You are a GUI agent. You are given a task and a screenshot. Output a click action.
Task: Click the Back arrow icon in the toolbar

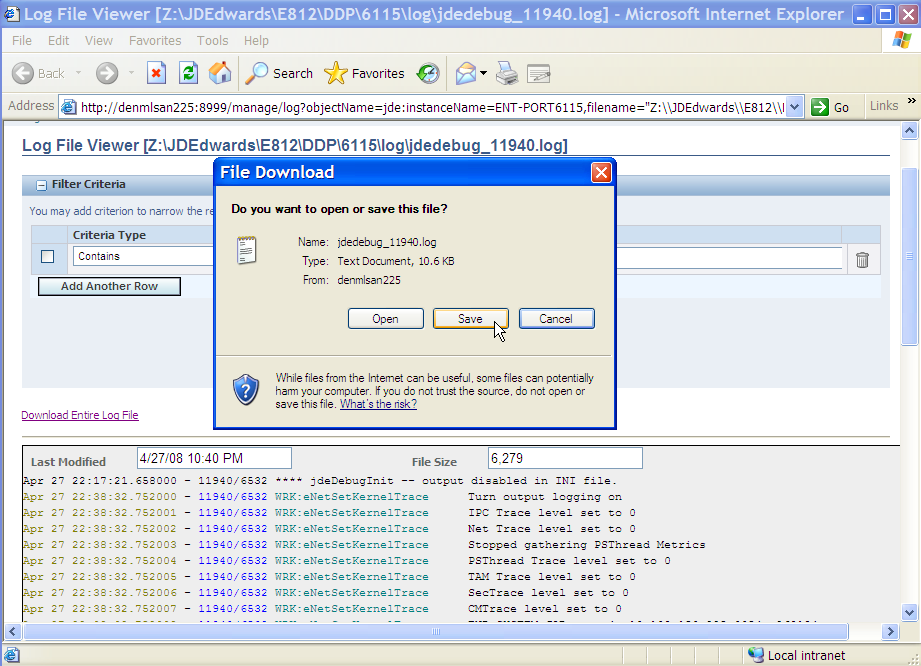coord(23,73)
